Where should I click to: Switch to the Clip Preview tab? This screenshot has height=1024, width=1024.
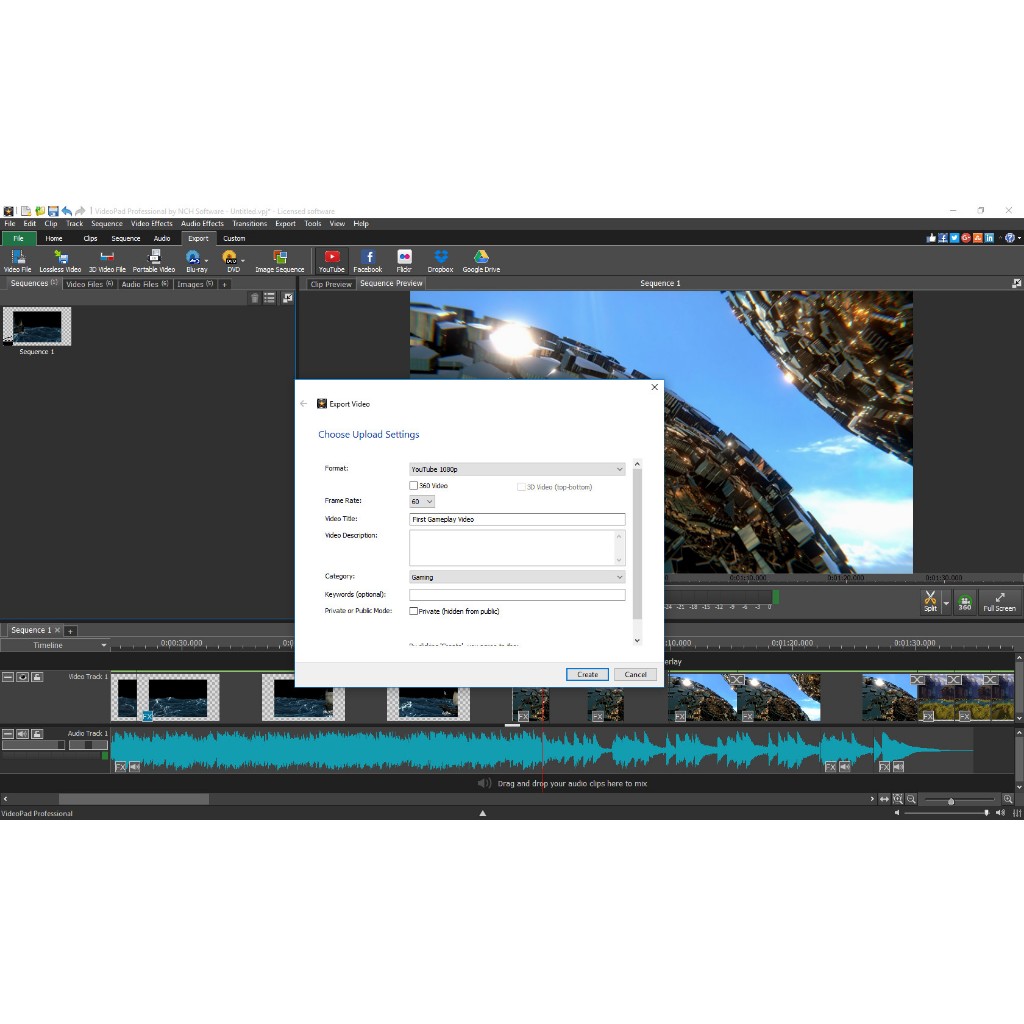330,284
